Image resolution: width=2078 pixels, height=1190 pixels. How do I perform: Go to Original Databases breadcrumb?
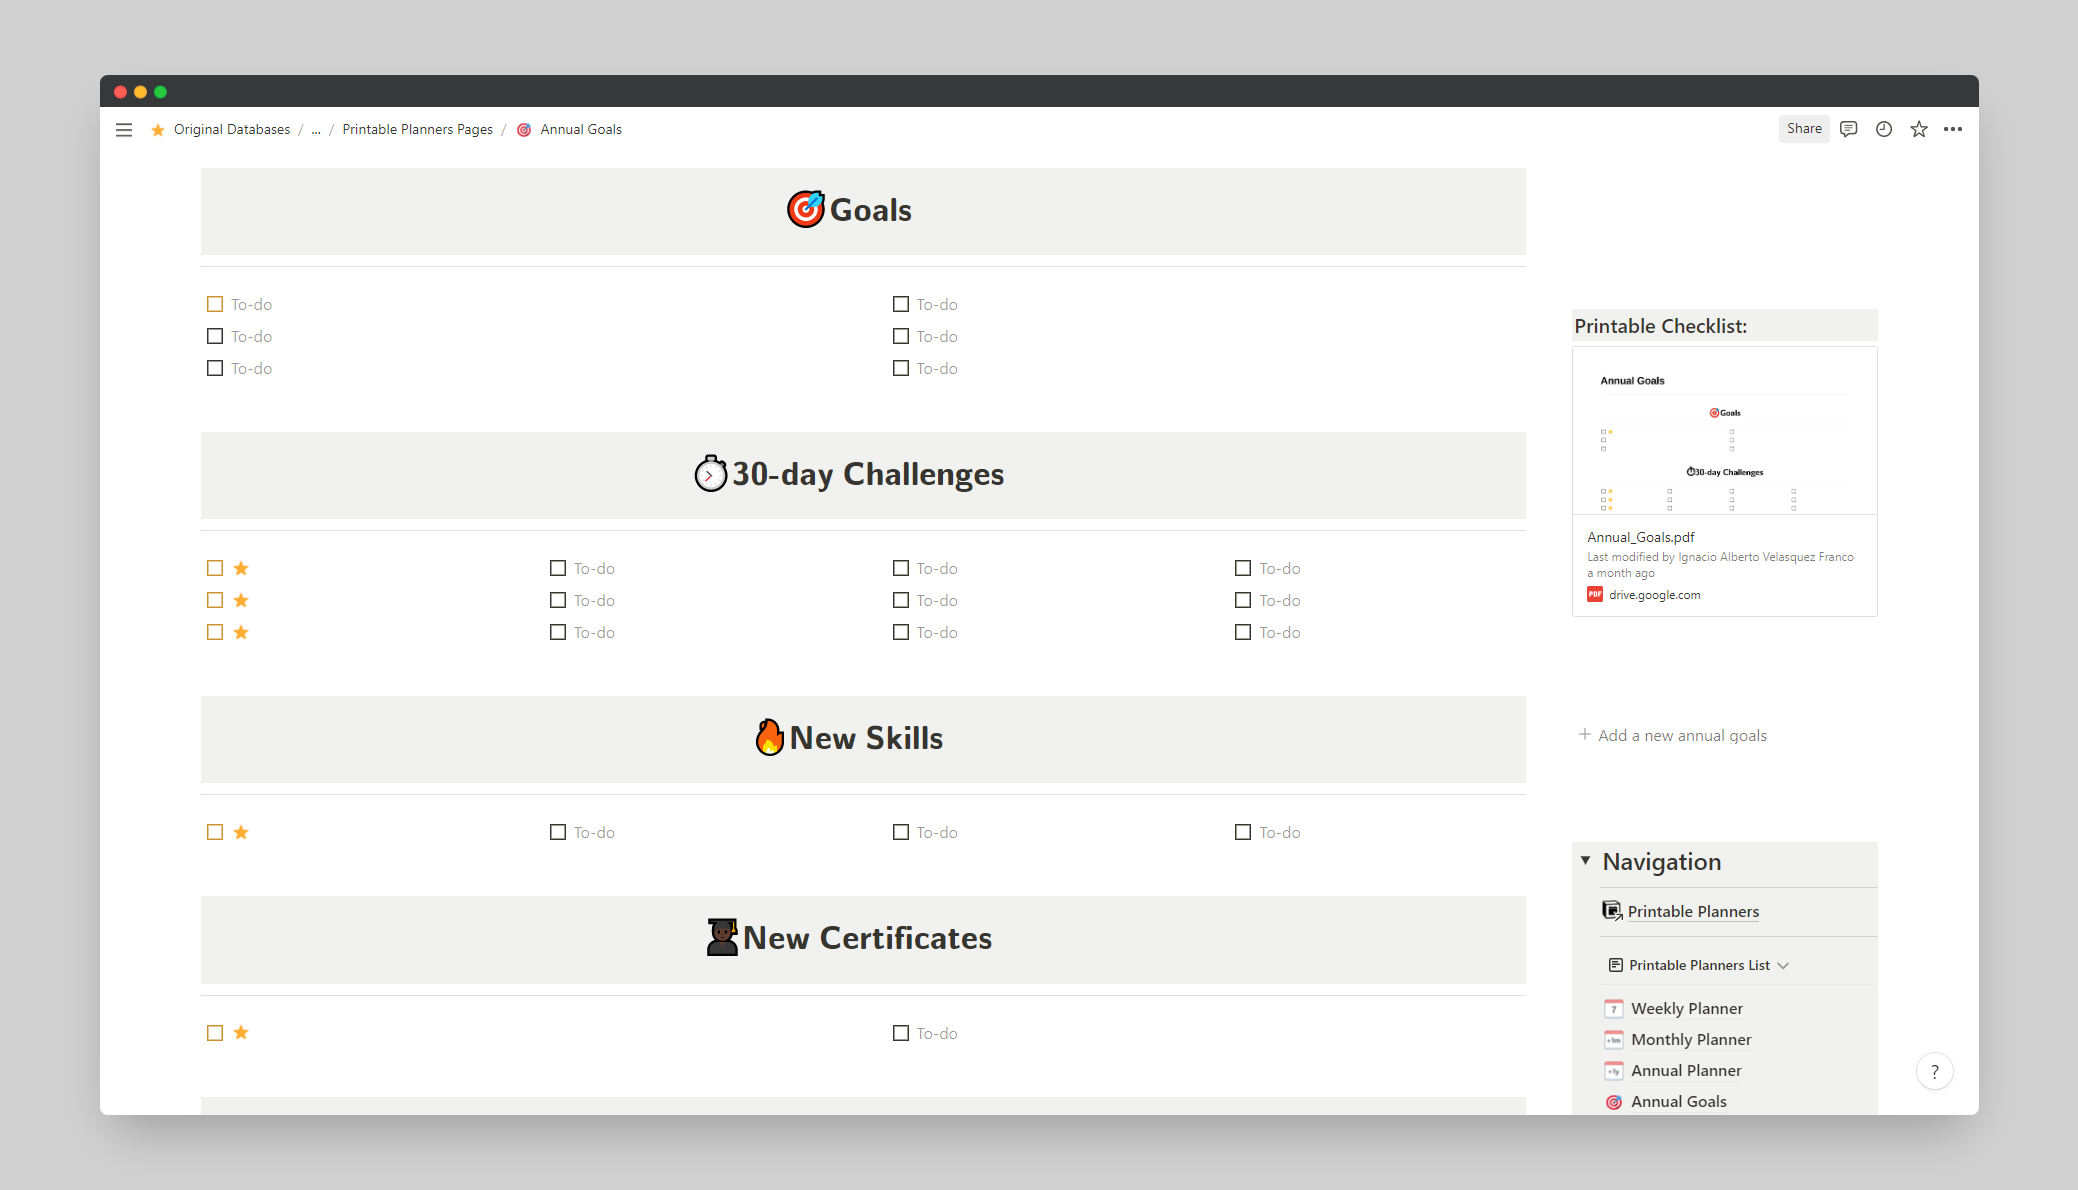point(231,130)
